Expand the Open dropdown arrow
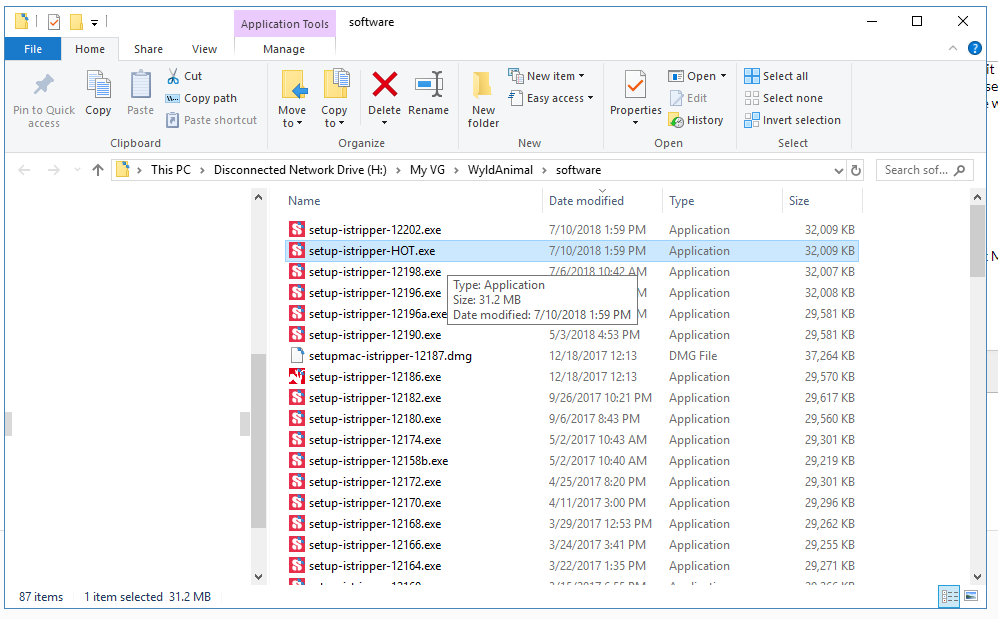 tap(723, 76)
